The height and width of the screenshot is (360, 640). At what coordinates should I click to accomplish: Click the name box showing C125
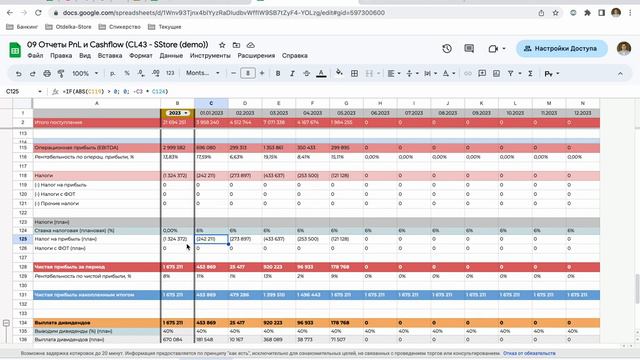point(24,91)
